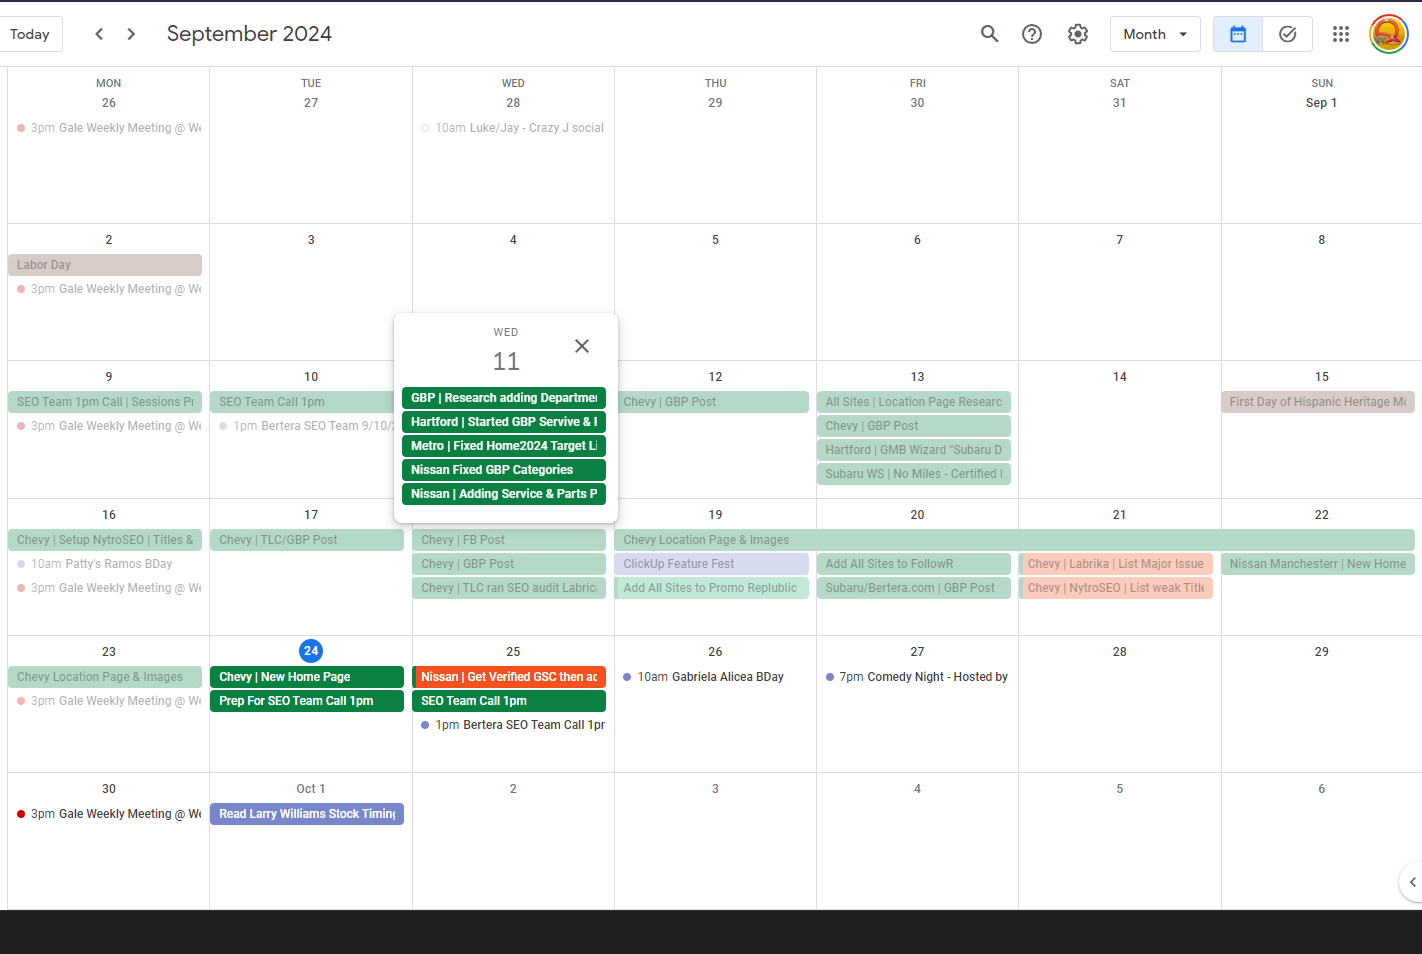Open Gale Weekly Meeting on the 2nd
Viewport: 1422px width, 954px height.
click(105, 289)
